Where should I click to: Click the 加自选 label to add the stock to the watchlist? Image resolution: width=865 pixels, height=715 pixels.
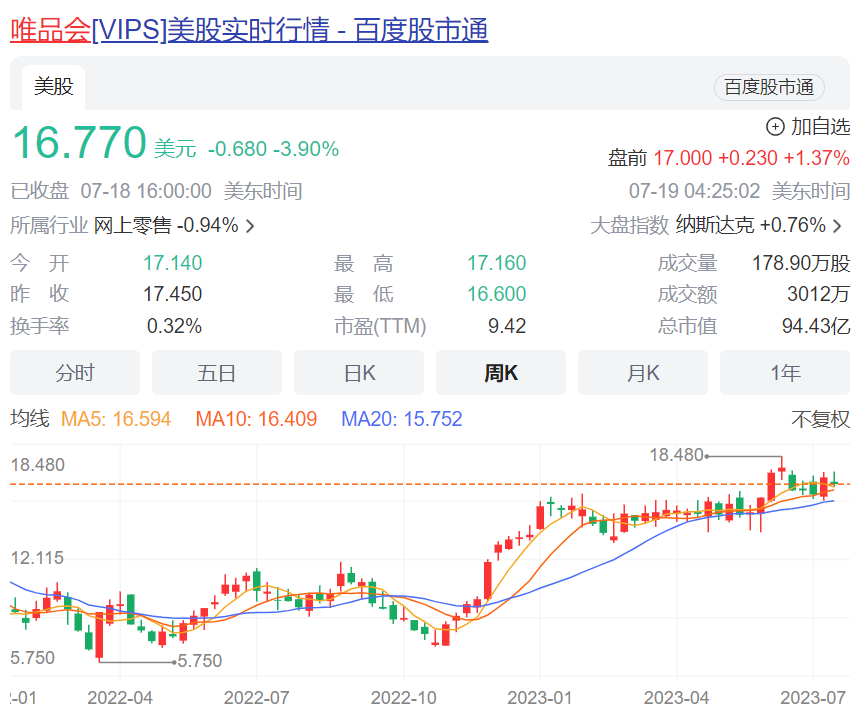point(820,127)
